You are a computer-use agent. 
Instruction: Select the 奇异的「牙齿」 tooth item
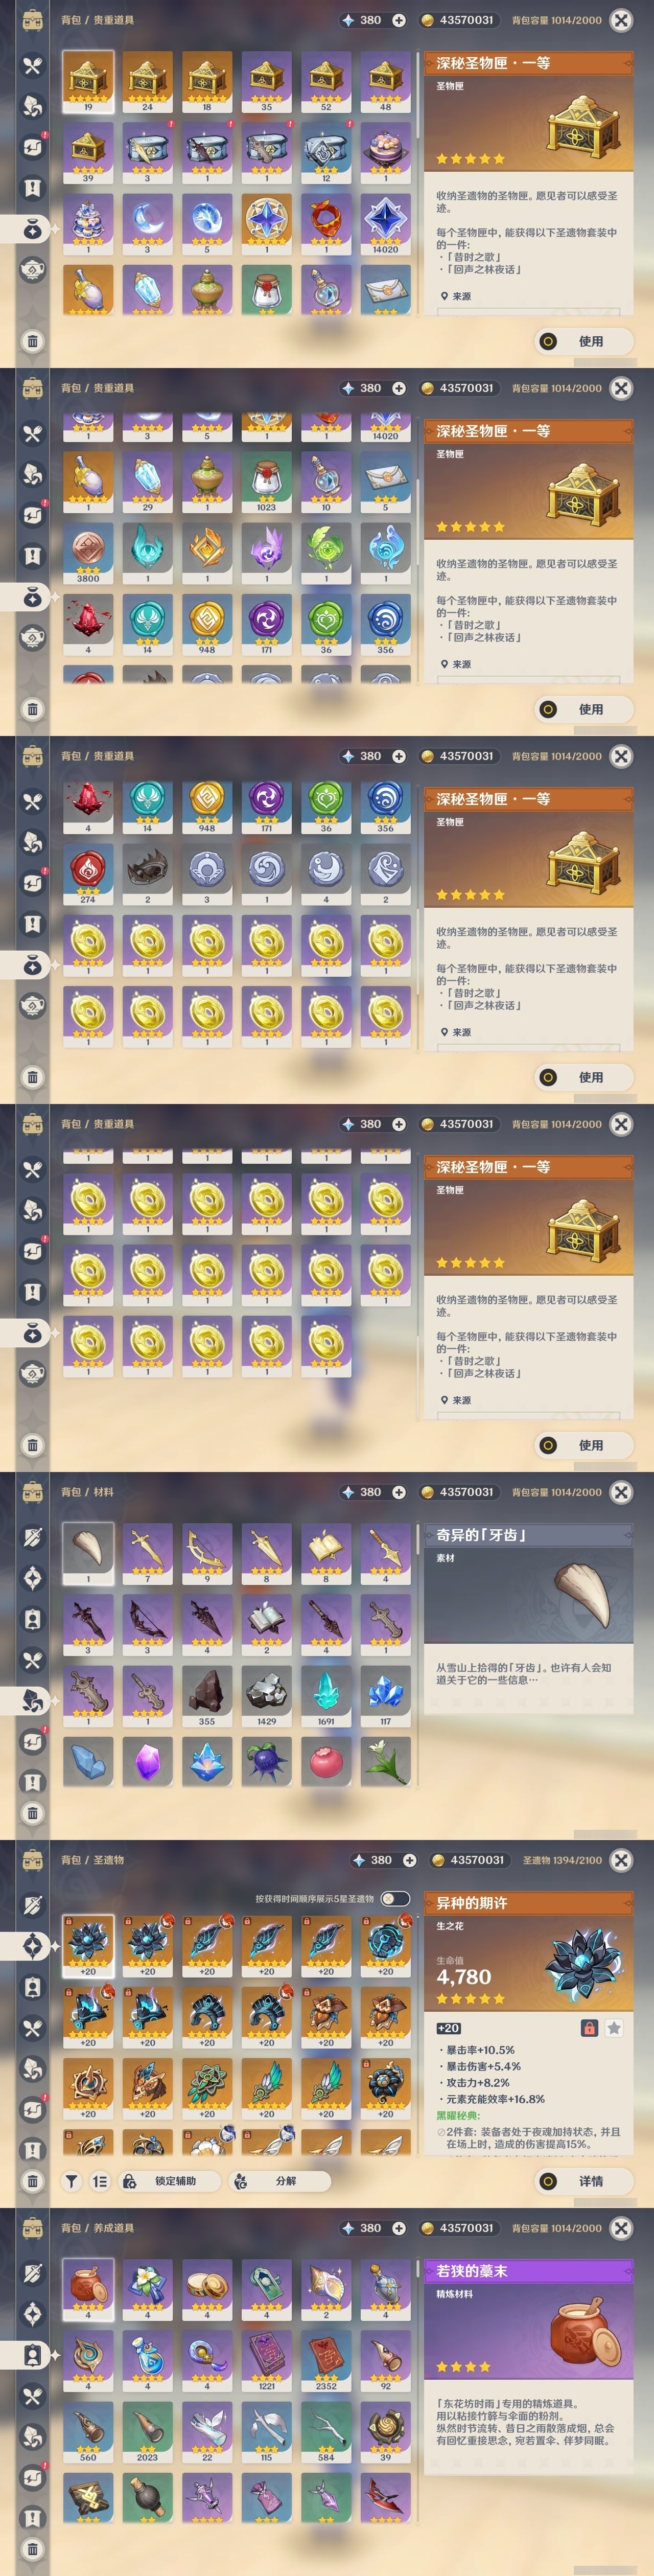point(88,1555)
